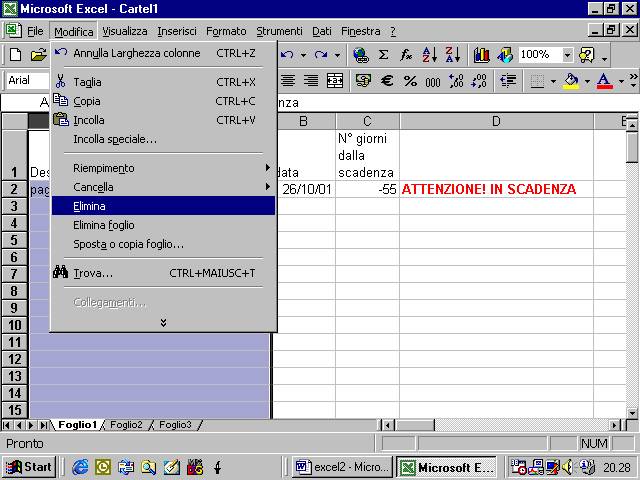Click Decrease Decimal icon
The height and width of the screenshot is (480, 640).
click(479, 80)
